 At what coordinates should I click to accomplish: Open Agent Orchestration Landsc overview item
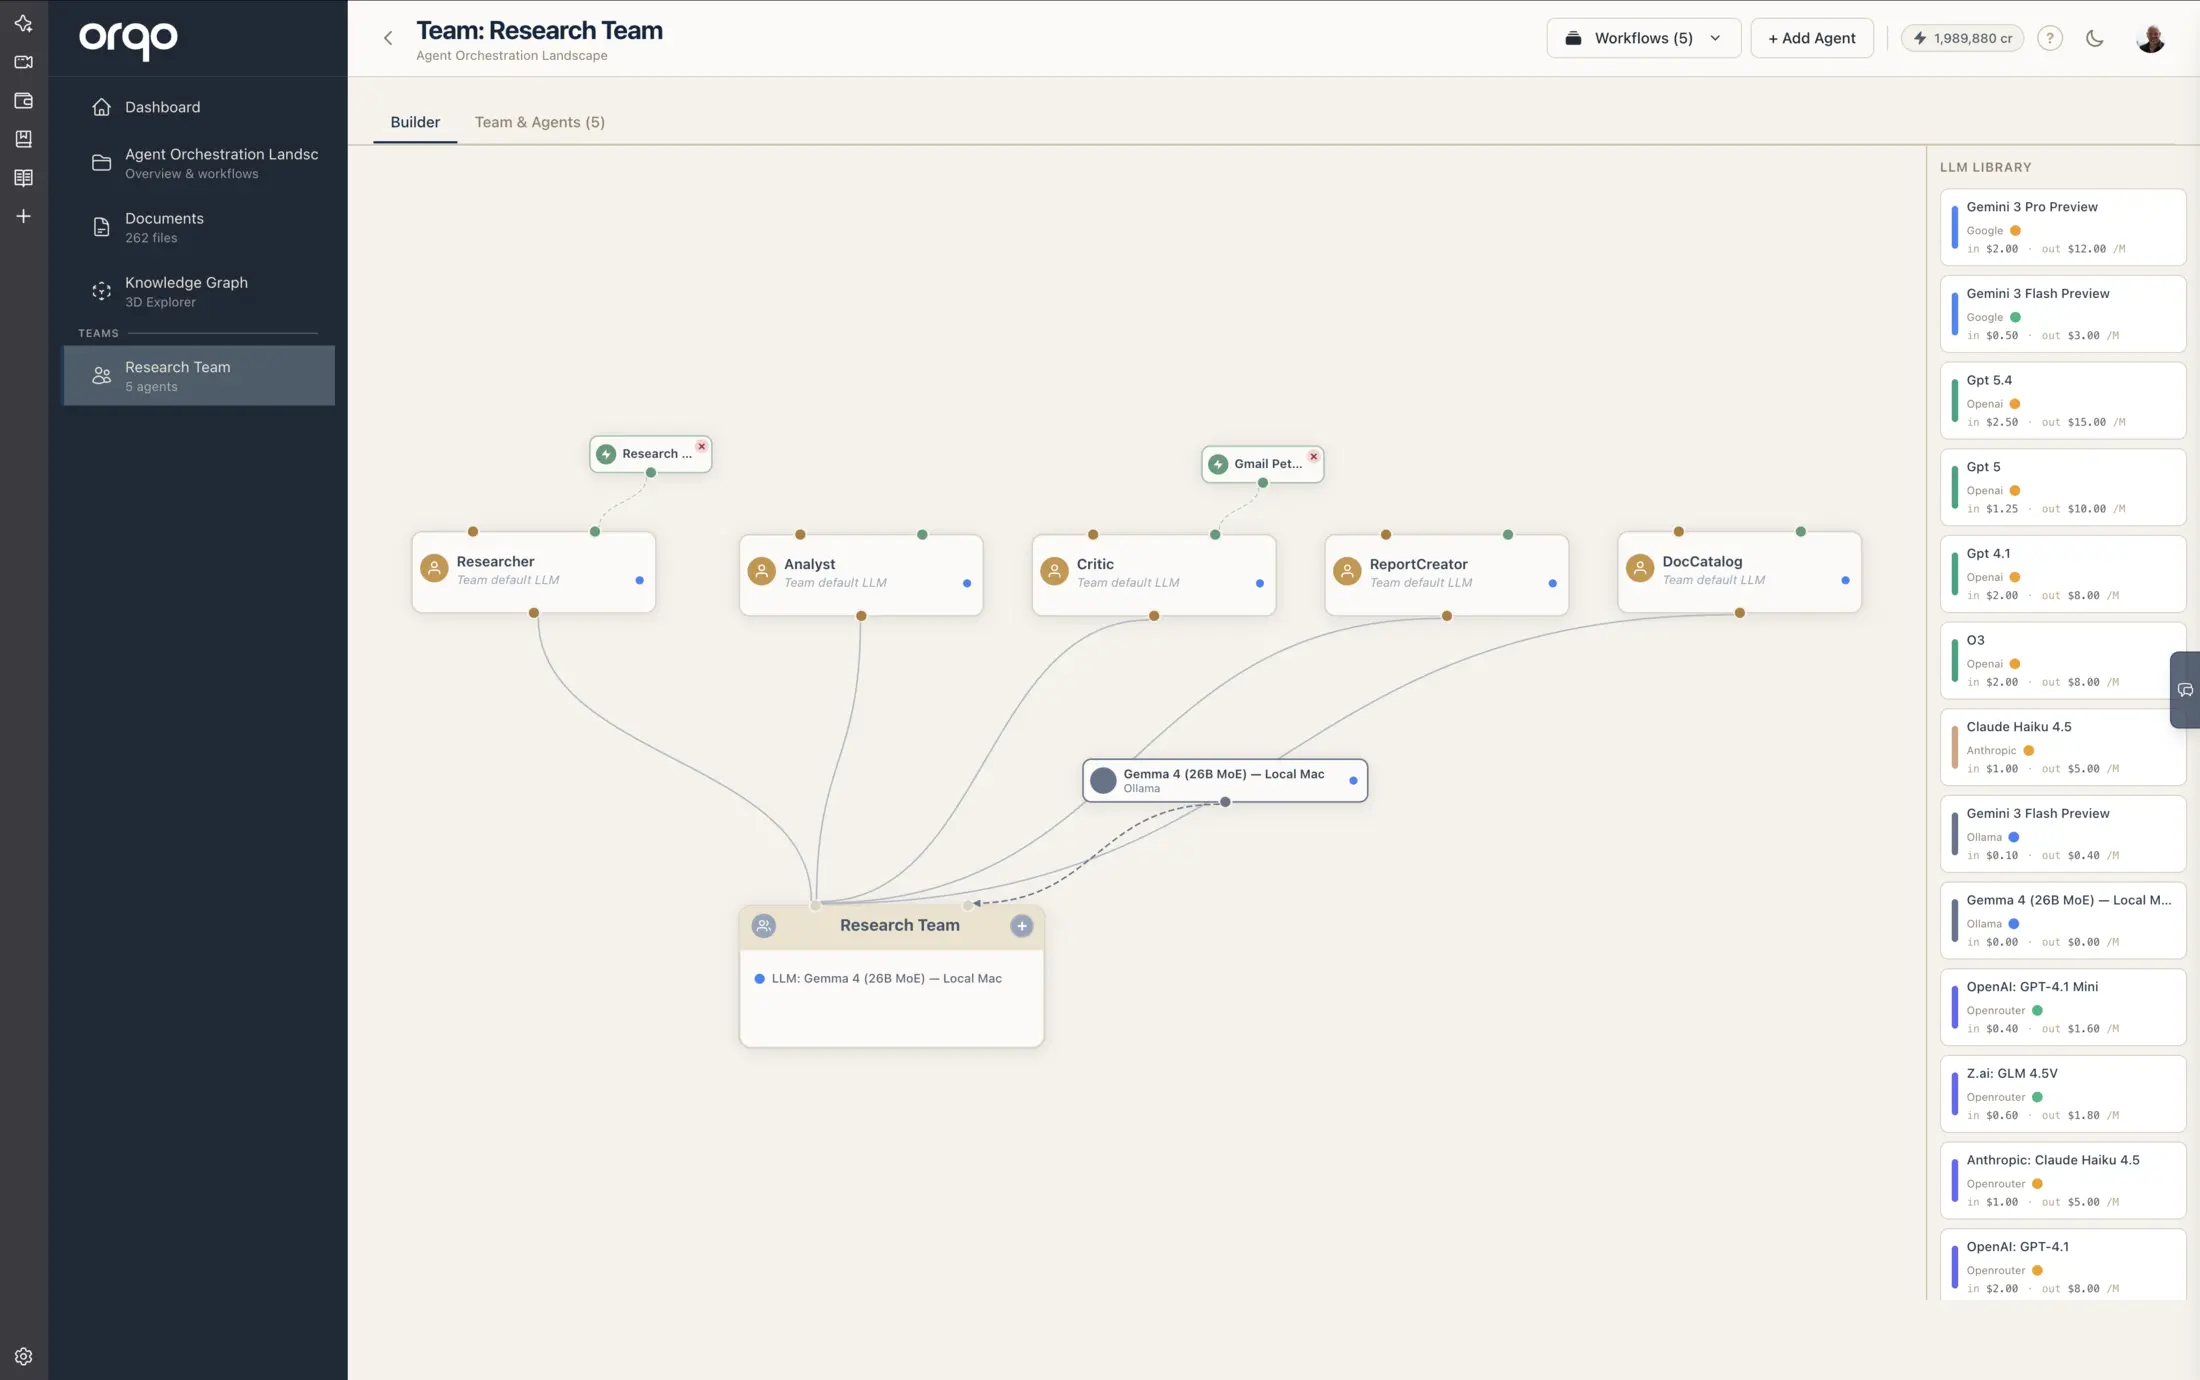(x=199, y=163)
